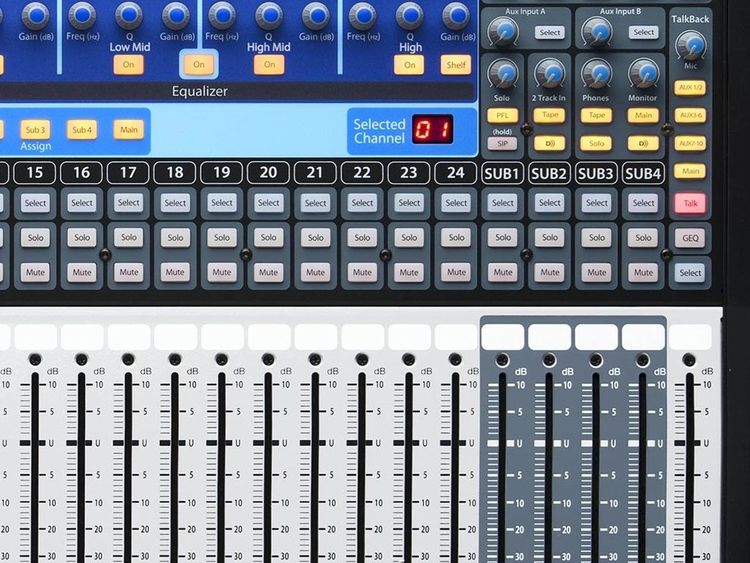Click the Aux Input A level knob
Viewport: 750px width, 563px height.
point(503,32)
